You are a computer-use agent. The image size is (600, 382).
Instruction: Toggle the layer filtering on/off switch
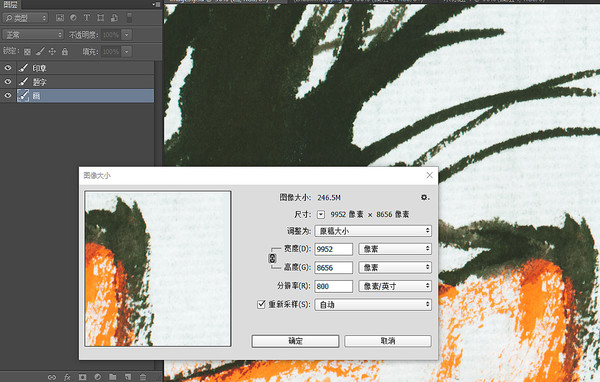point(129,18)
